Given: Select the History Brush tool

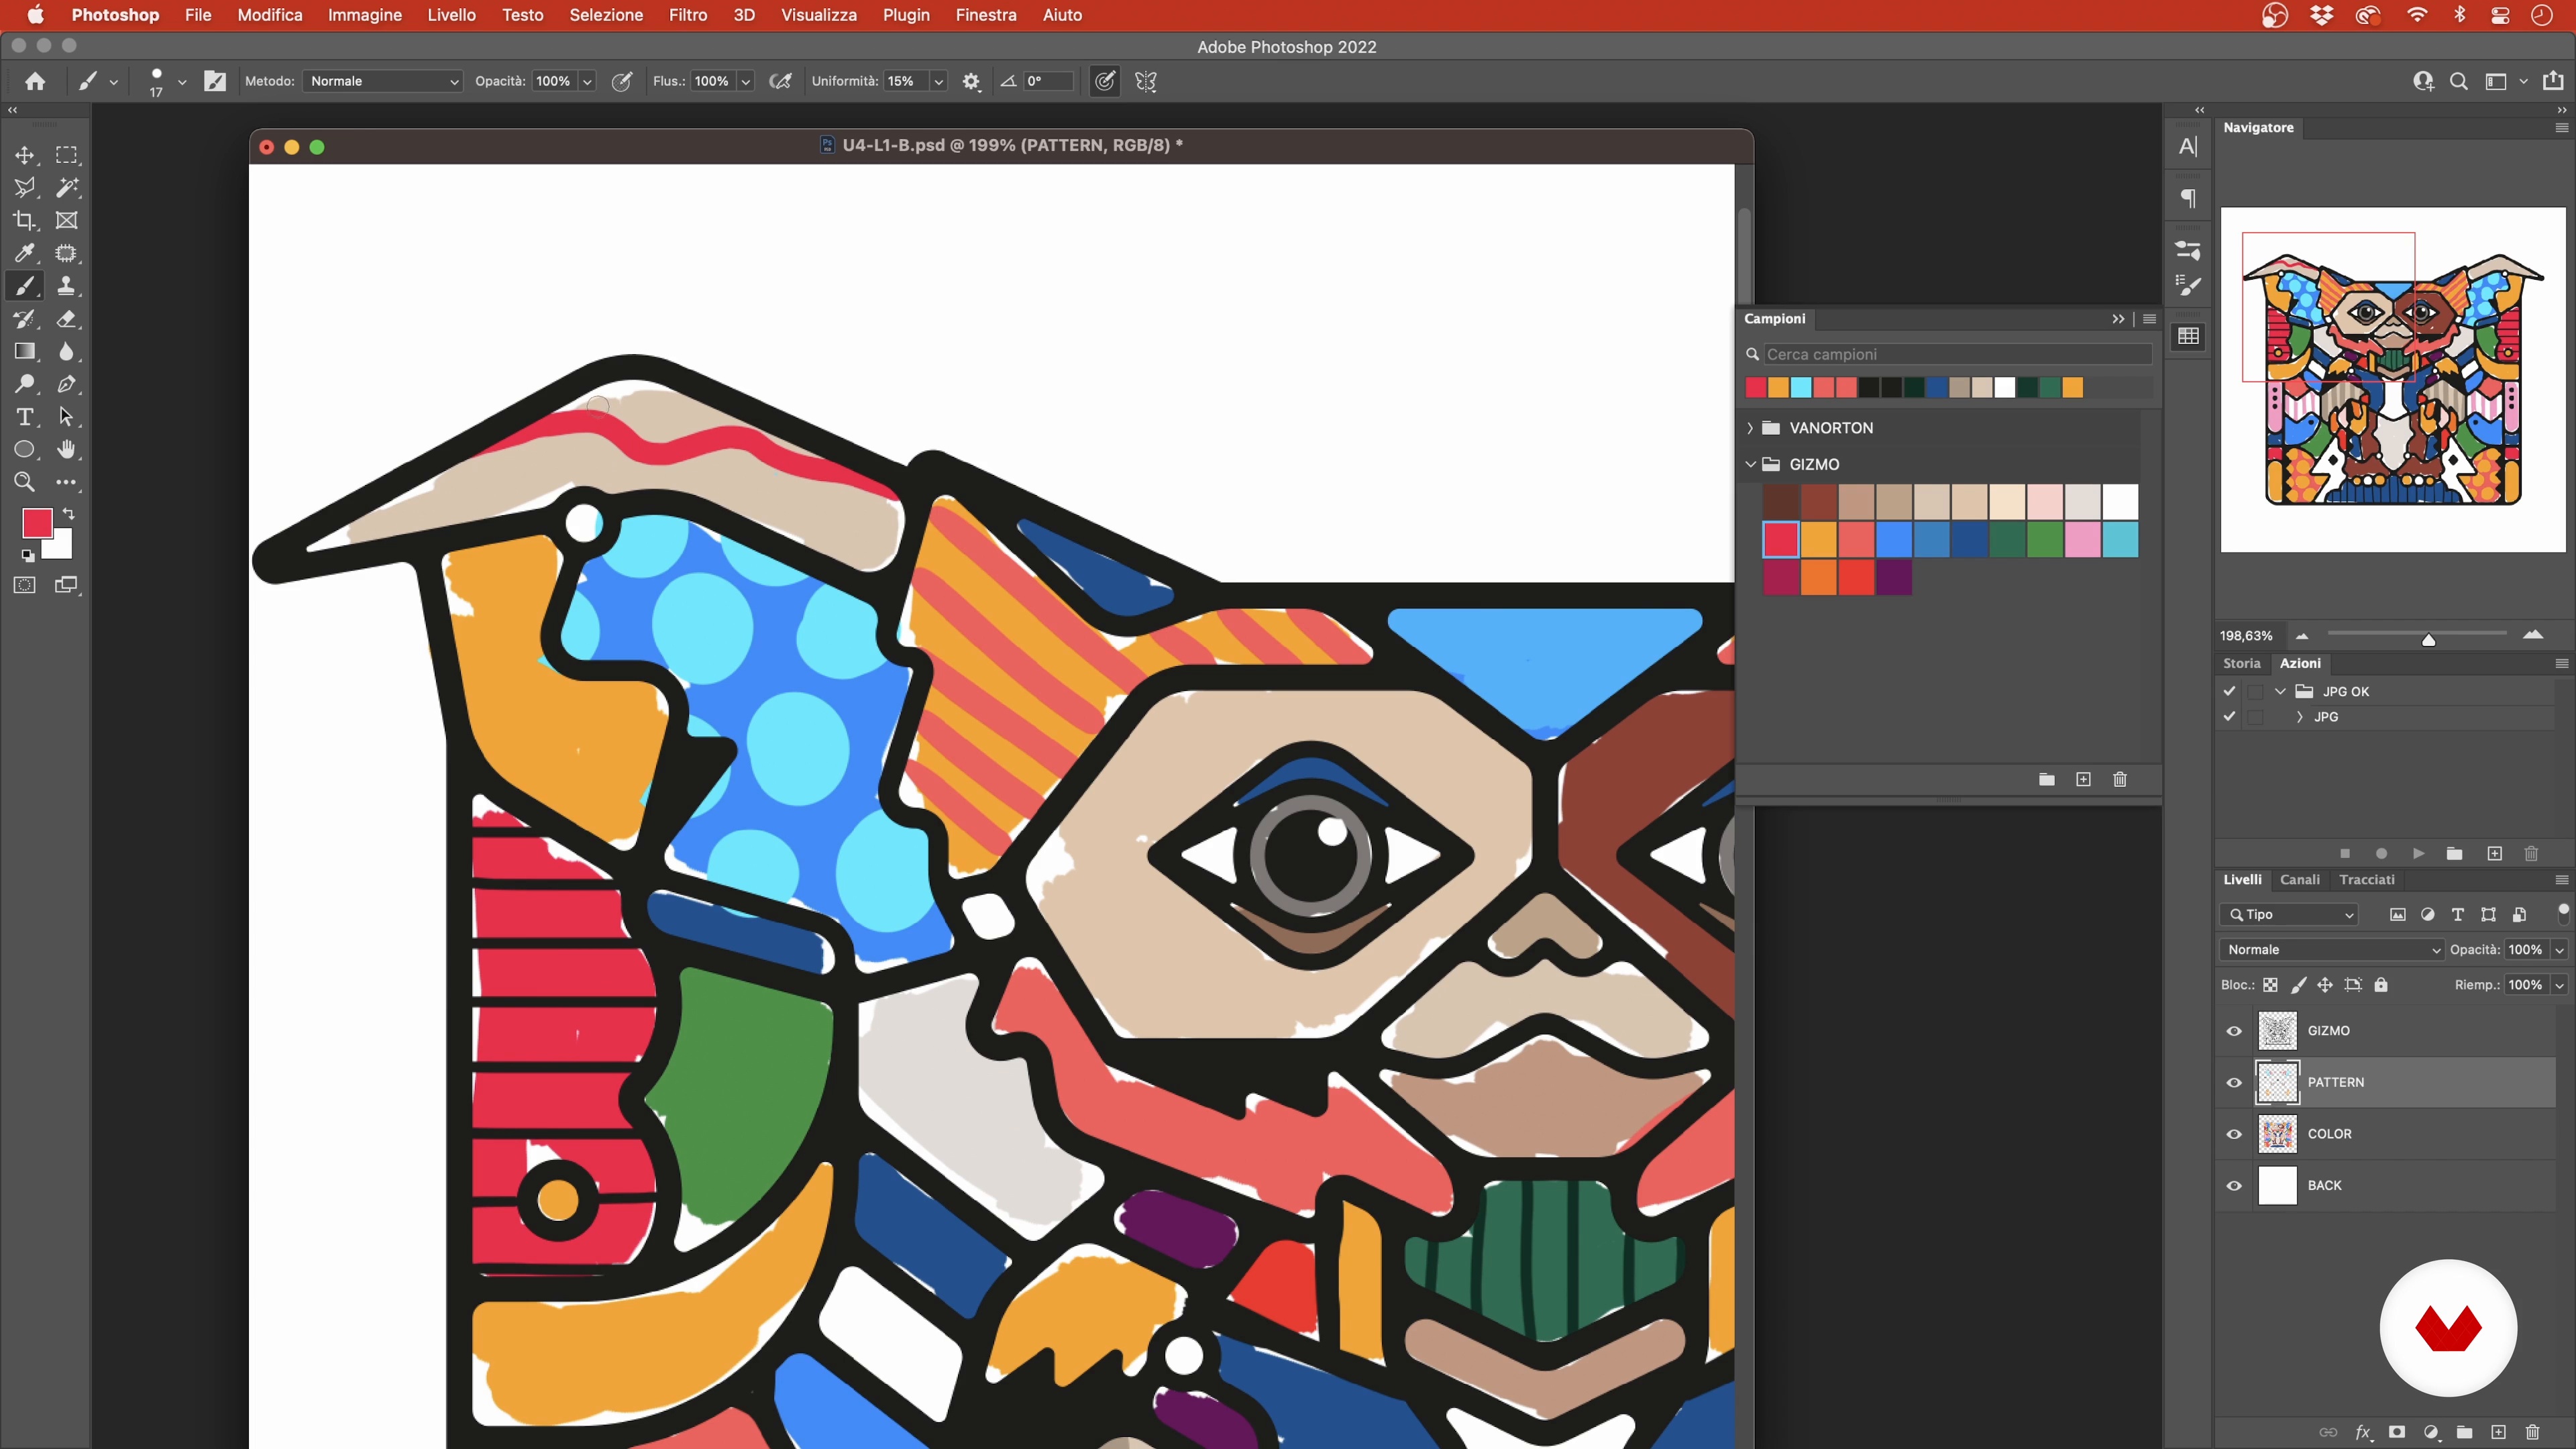Looking at the screenshot, I should point(24,319).
